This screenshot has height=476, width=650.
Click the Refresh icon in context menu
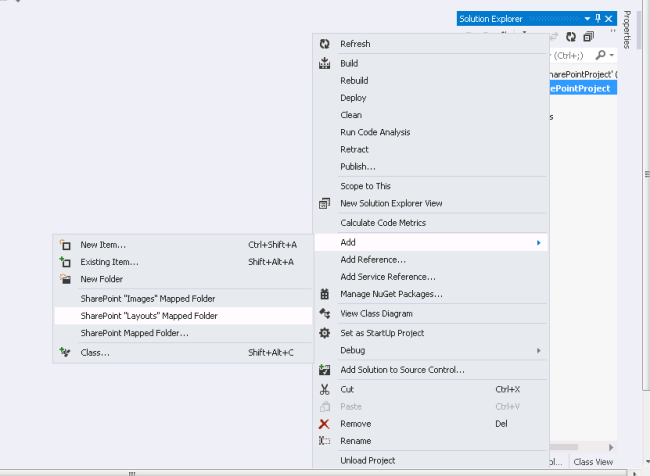325,44
